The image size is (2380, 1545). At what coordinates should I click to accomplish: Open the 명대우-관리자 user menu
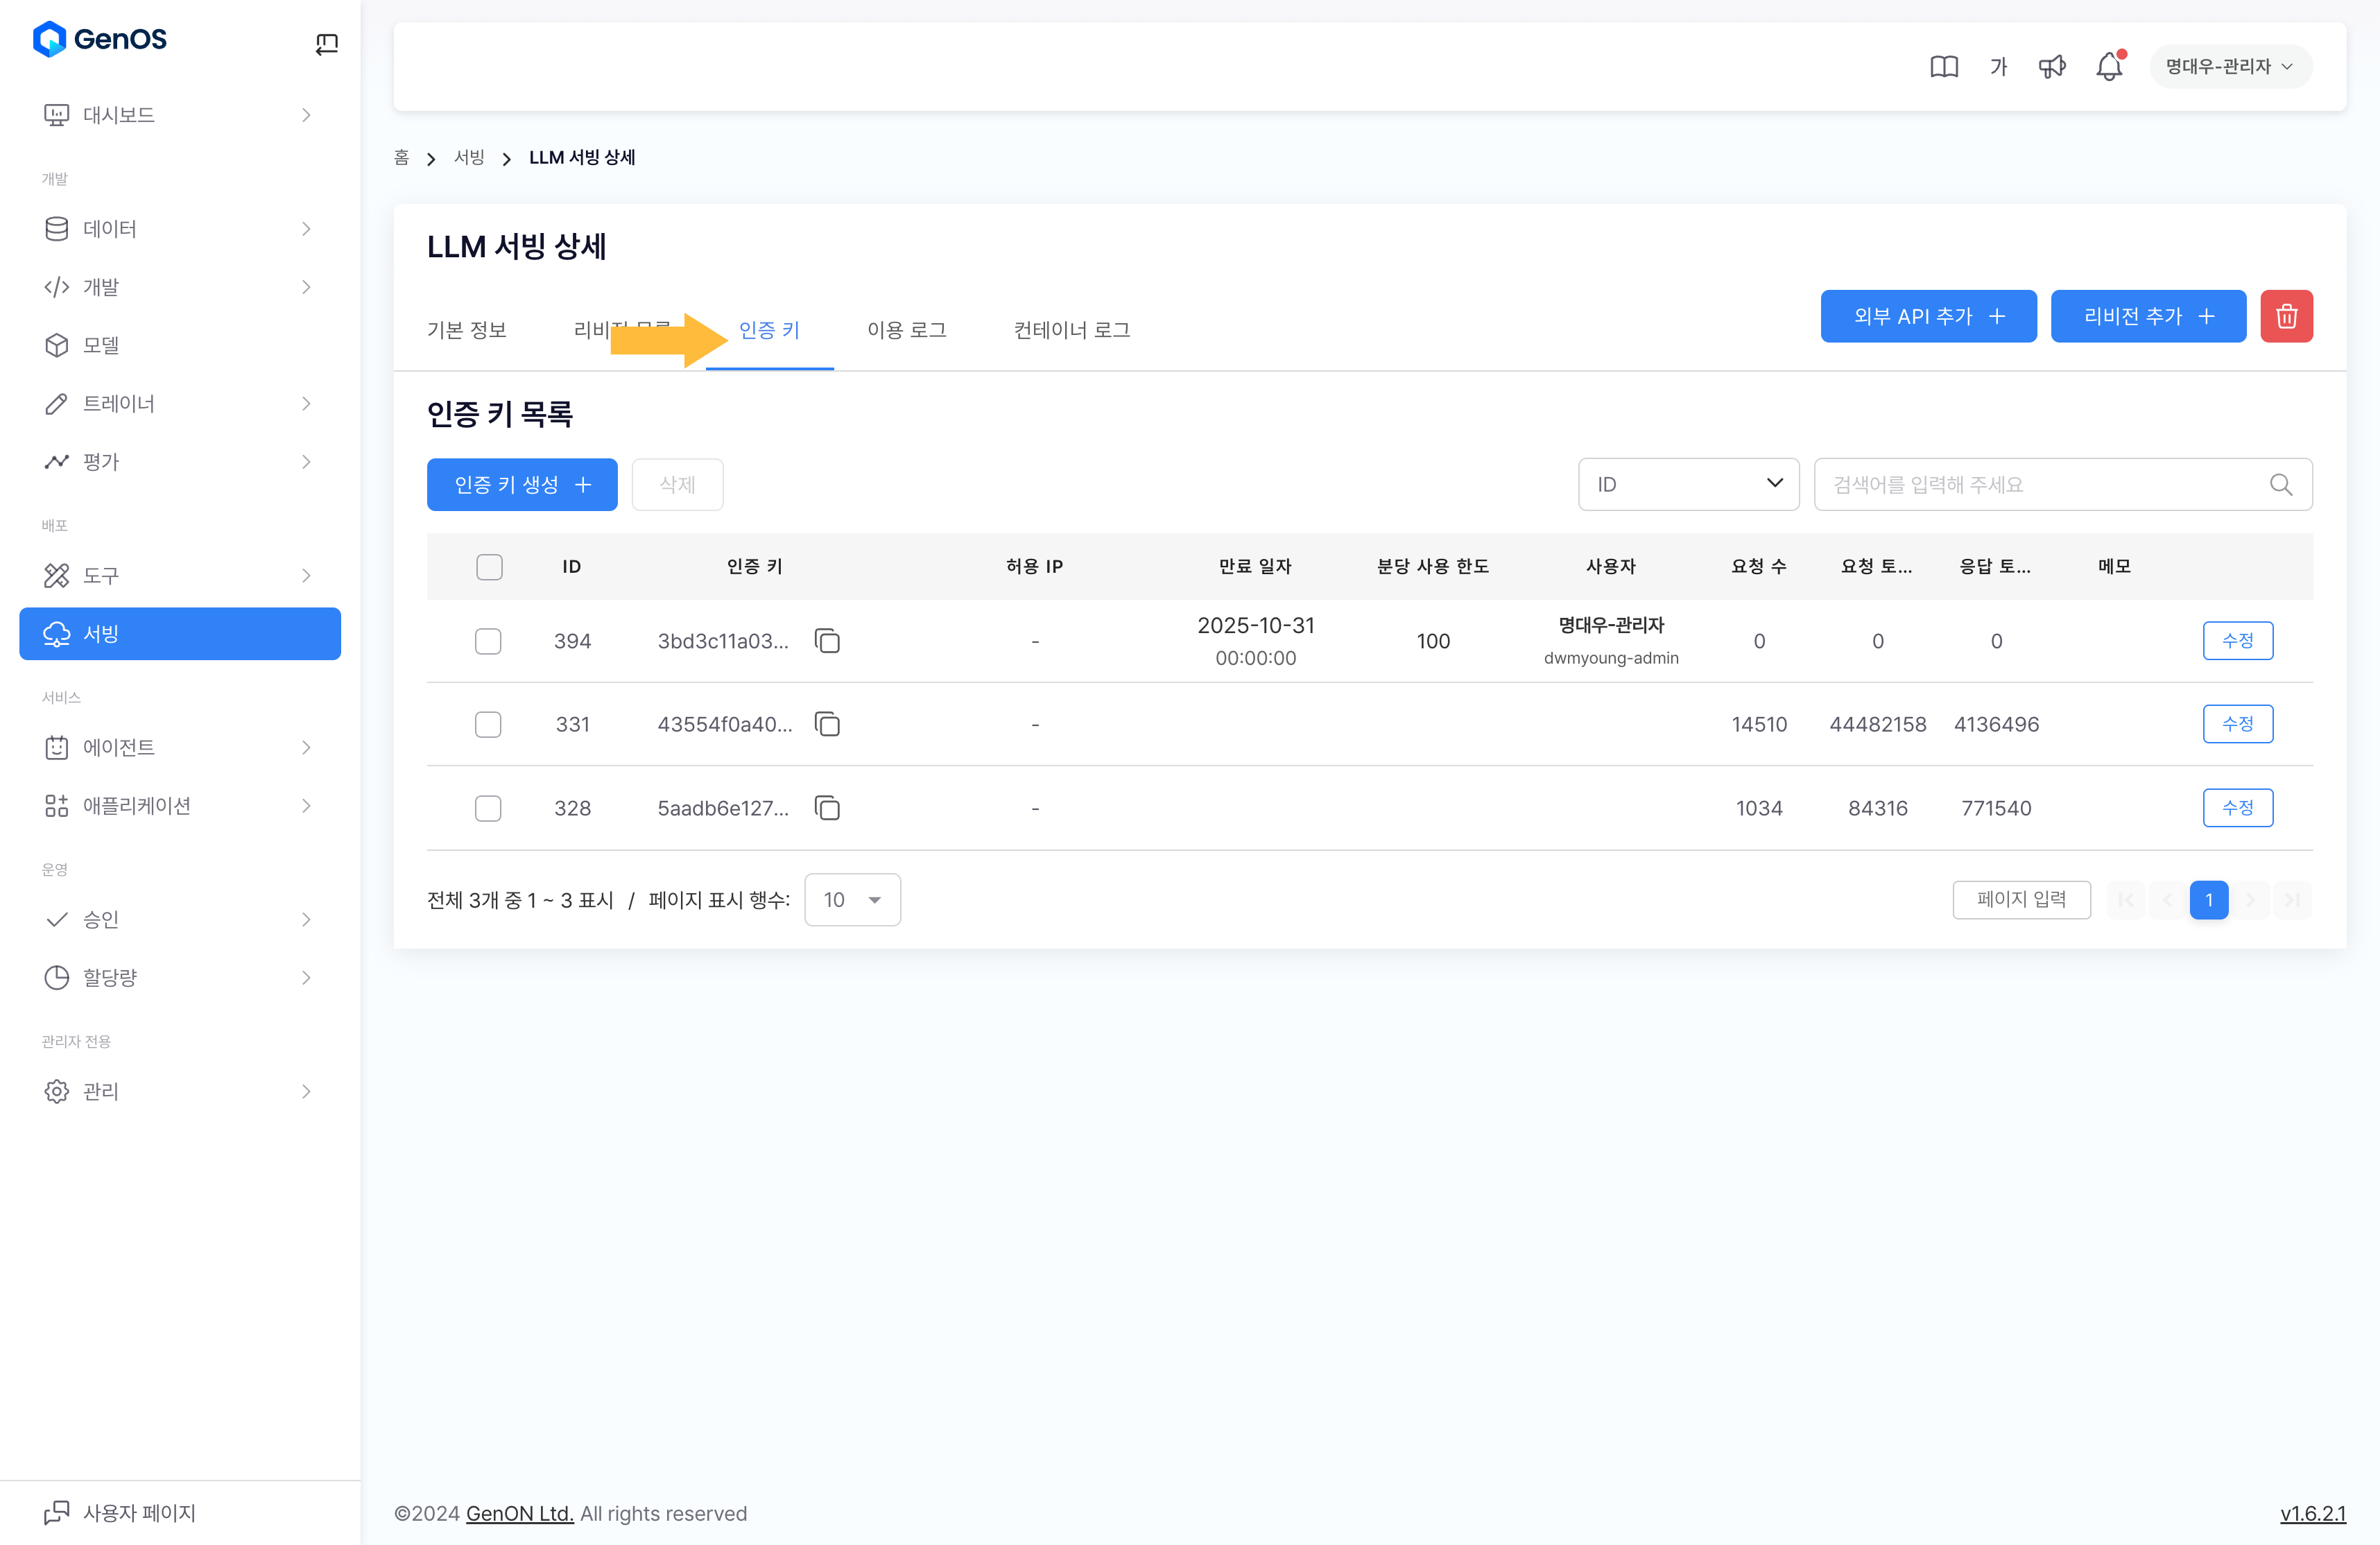[x=2229, y=67]
